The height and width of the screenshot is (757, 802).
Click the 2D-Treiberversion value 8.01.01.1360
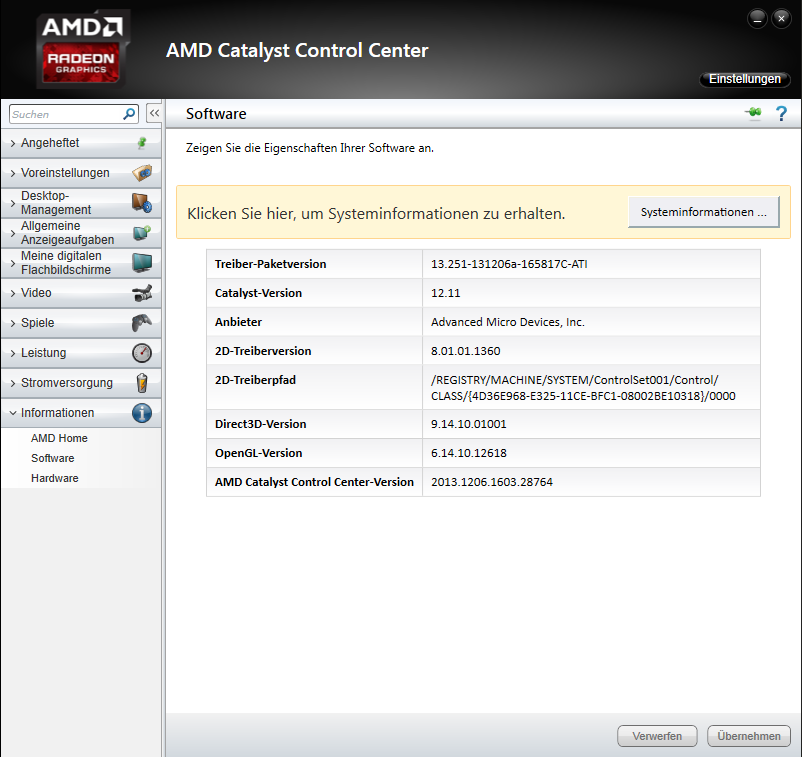(465, 351)
